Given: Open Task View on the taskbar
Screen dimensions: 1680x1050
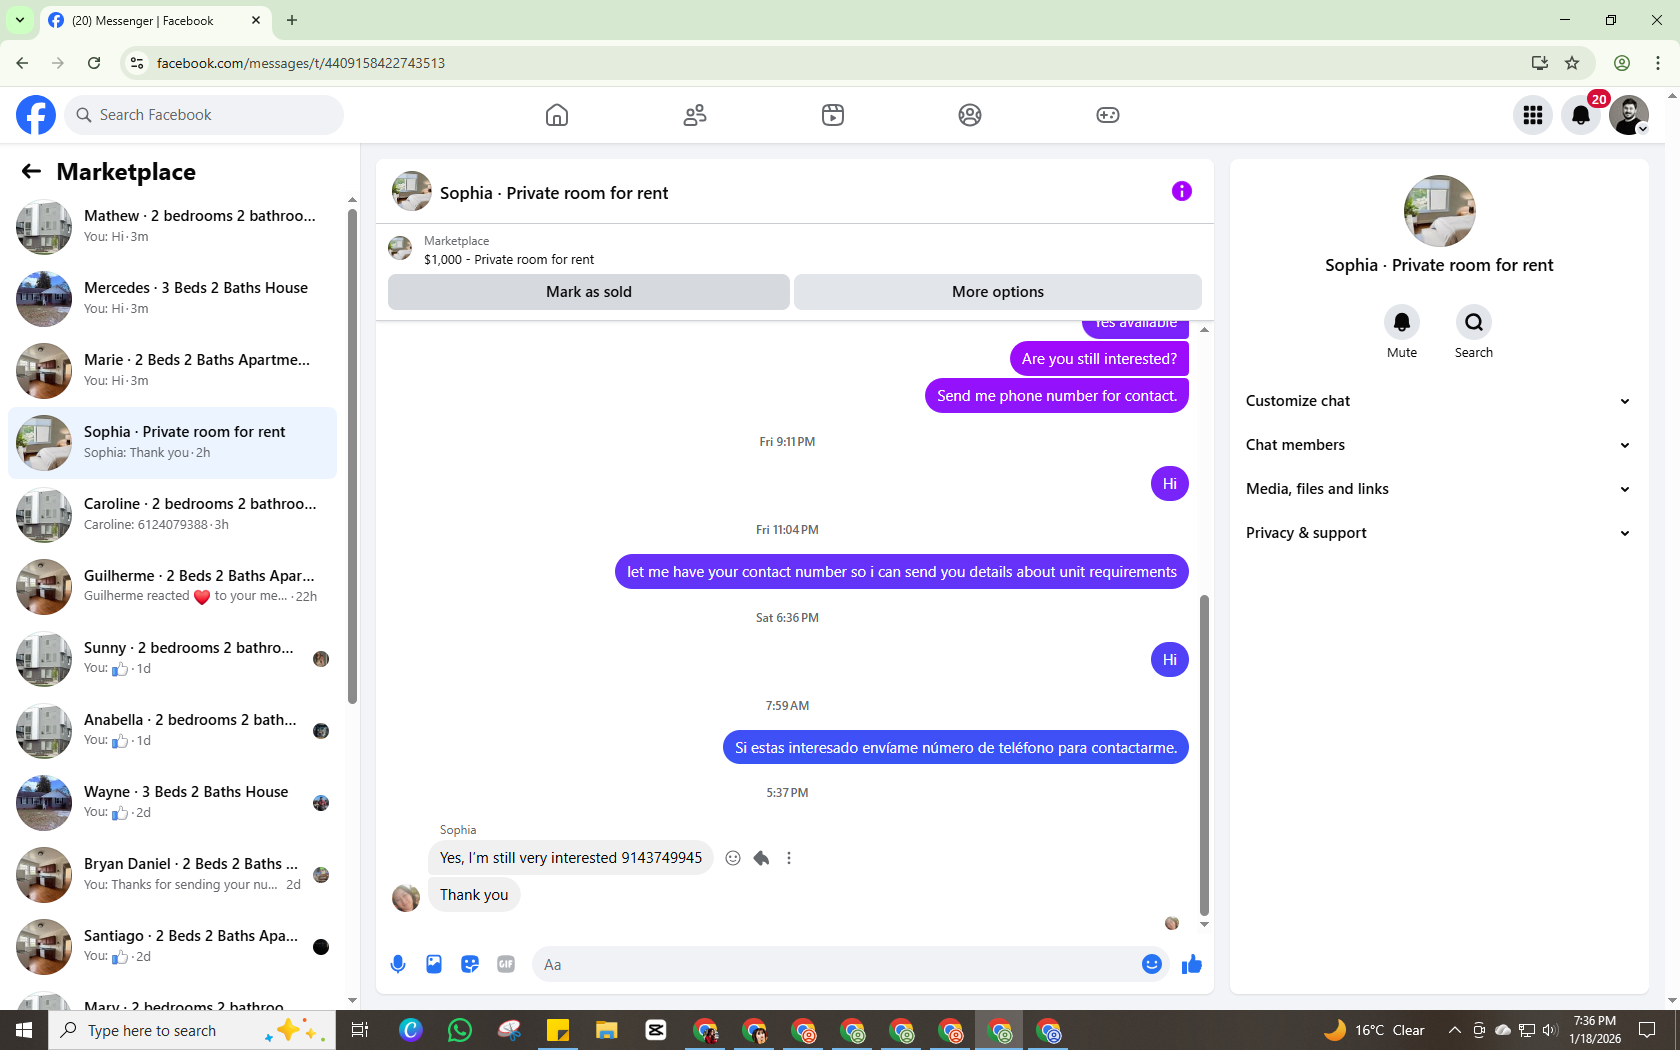Looking at the screenshot, I should click(360, 1030).
